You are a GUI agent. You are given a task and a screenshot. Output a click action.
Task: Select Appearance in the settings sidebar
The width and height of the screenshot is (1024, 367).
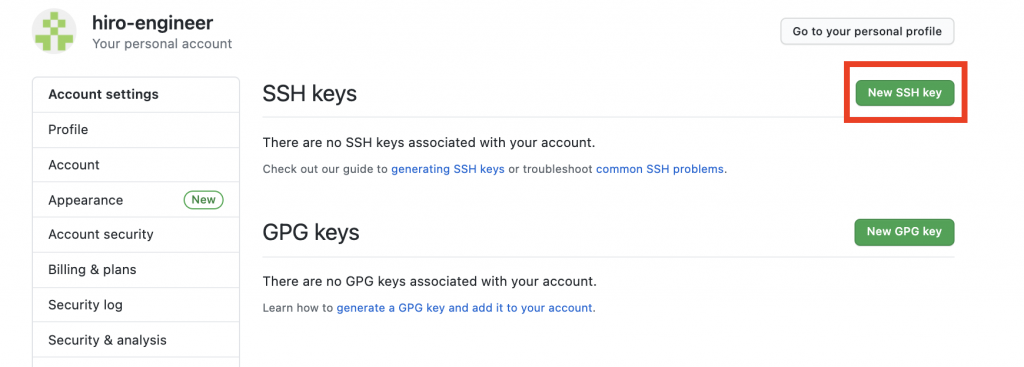136,200
